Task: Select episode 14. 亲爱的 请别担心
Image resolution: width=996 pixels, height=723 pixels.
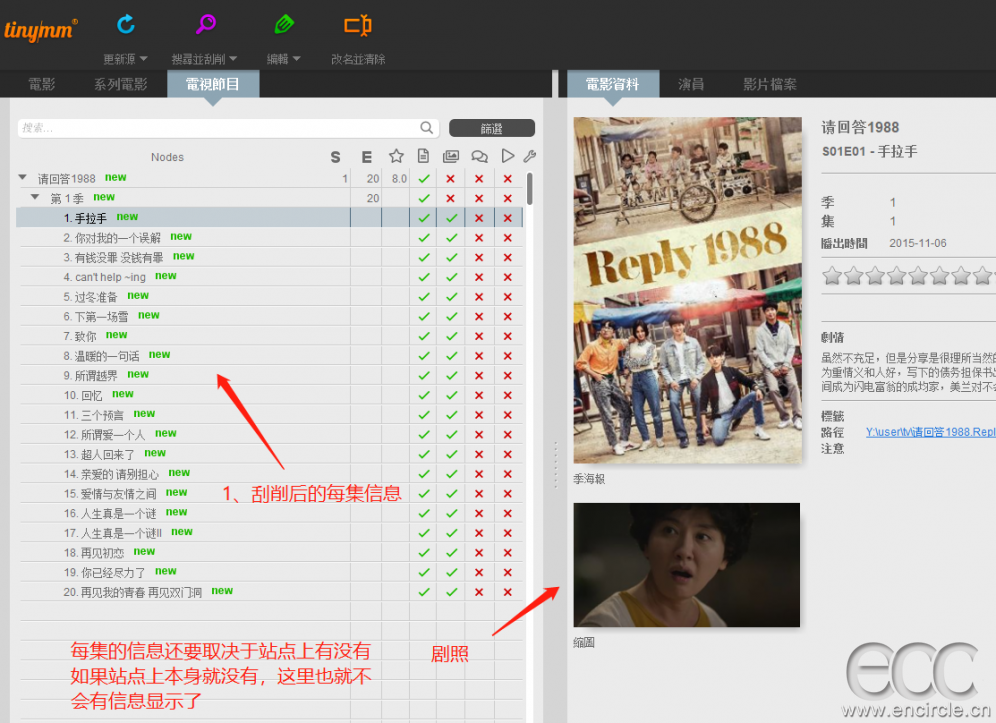Action: click(x=111, y=474)
